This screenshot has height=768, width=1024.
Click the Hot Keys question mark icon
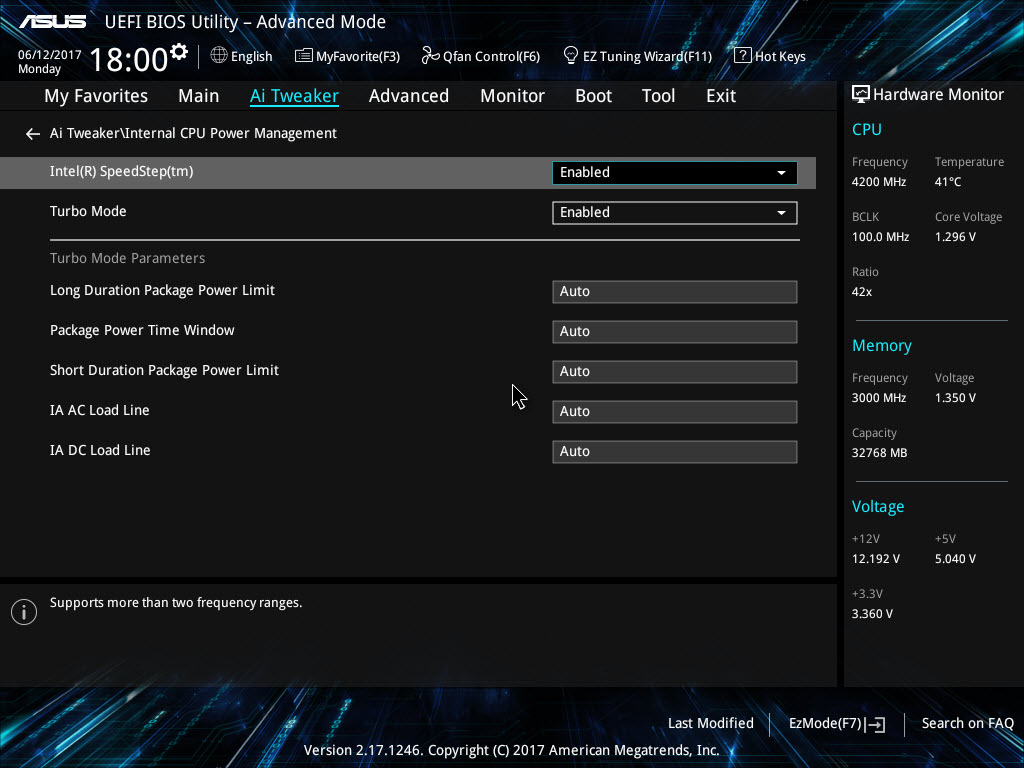[x=743, y=56]
